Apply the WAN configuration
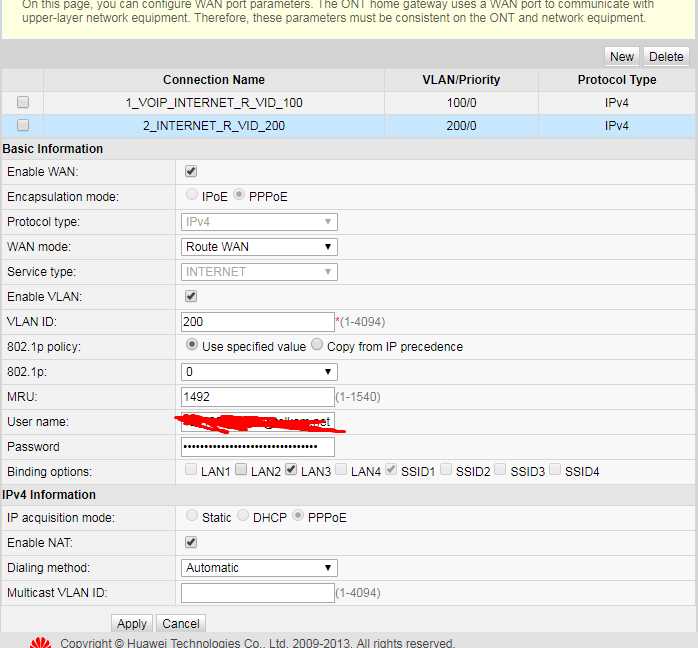The width and height of the screenshot is (698, 648). pyautogui.click(x=132, y=624)
